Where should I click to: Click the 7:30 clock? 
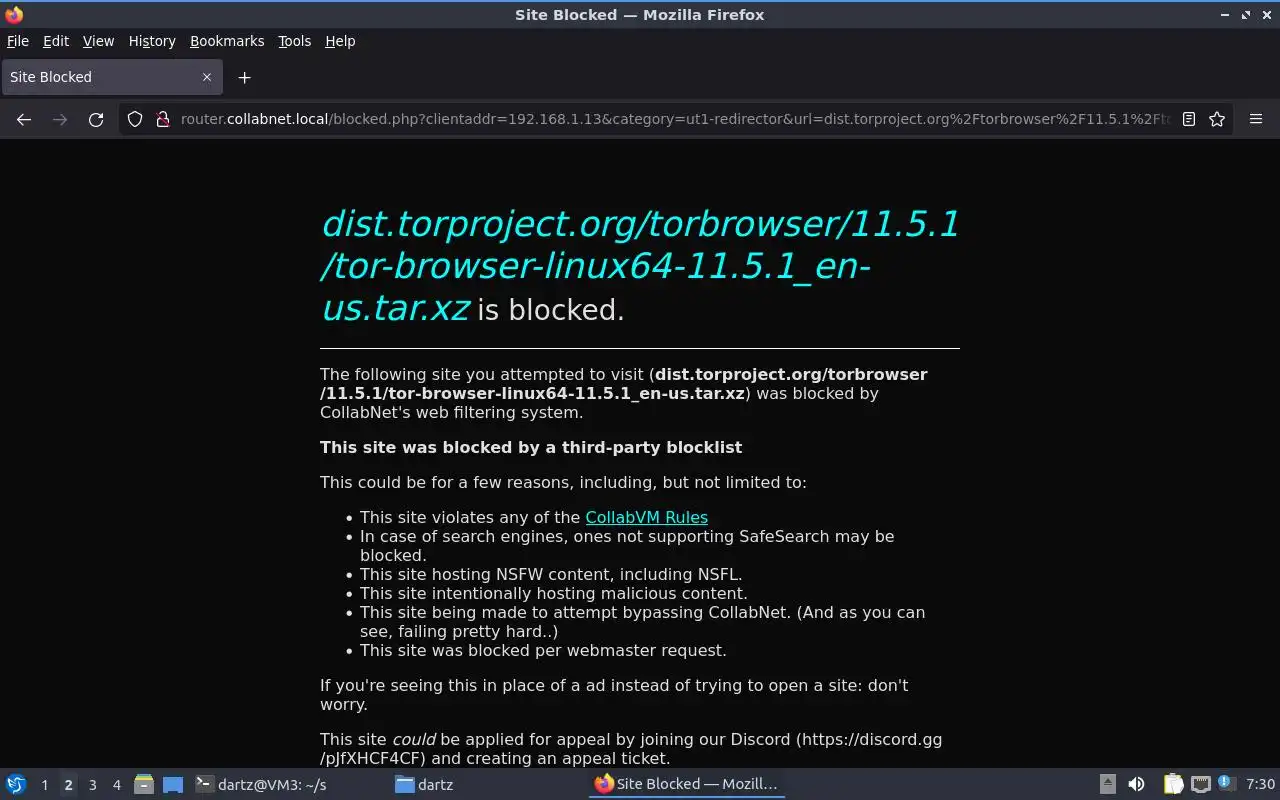pos(1260,785)
